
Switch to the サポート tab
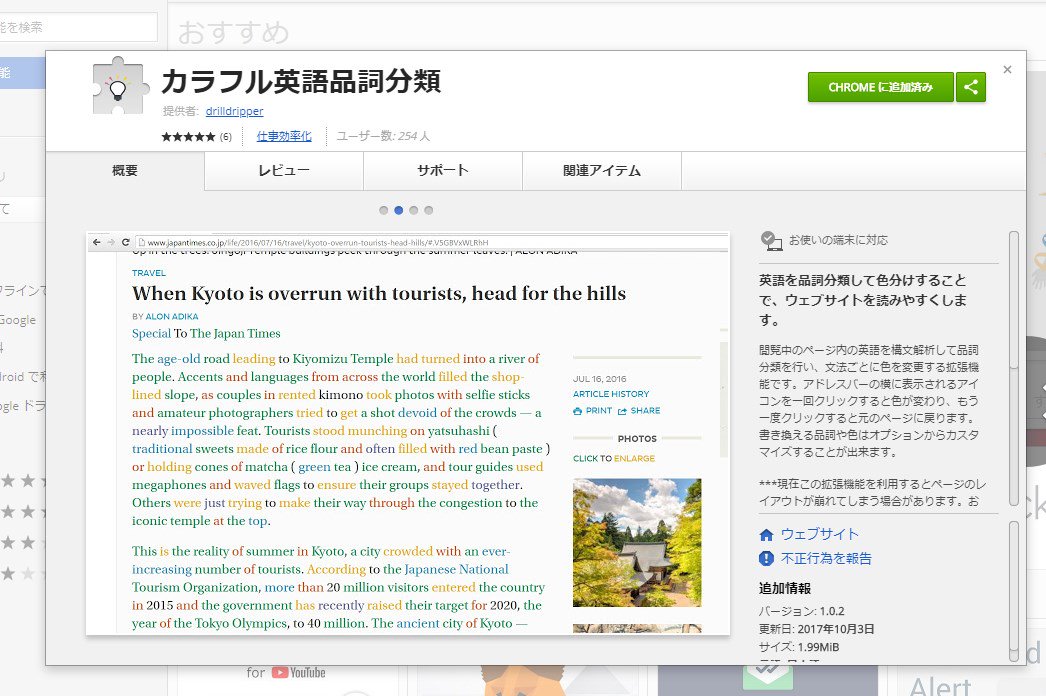point(442,170)
